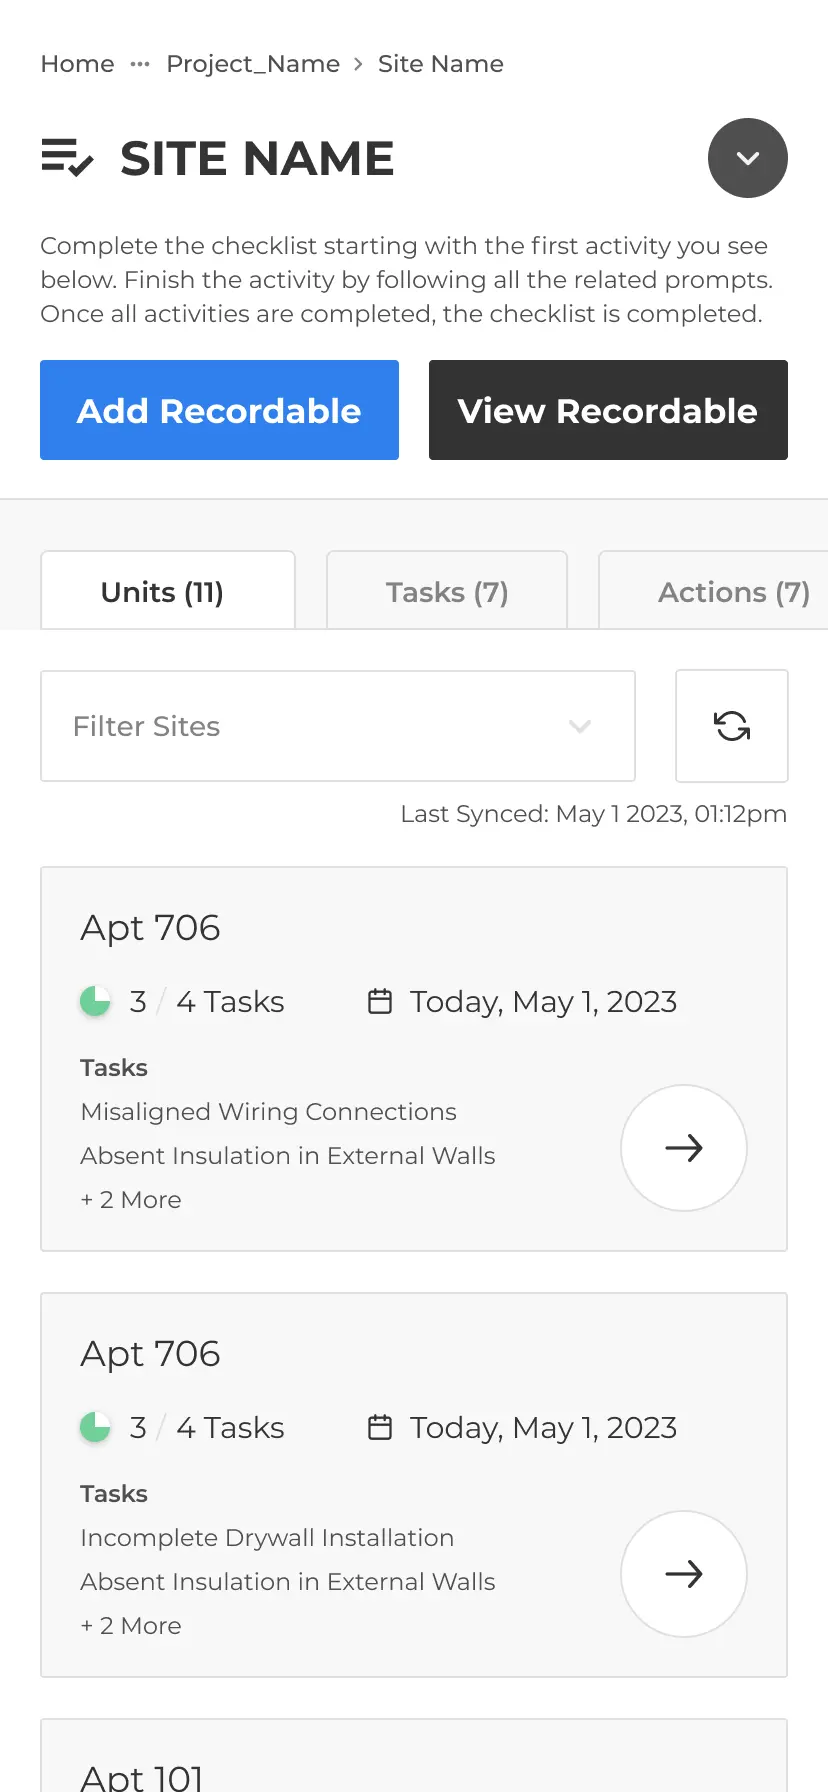Click calendar icon in second Apt 706 card
The image size is (828, 1792).
380,1427
